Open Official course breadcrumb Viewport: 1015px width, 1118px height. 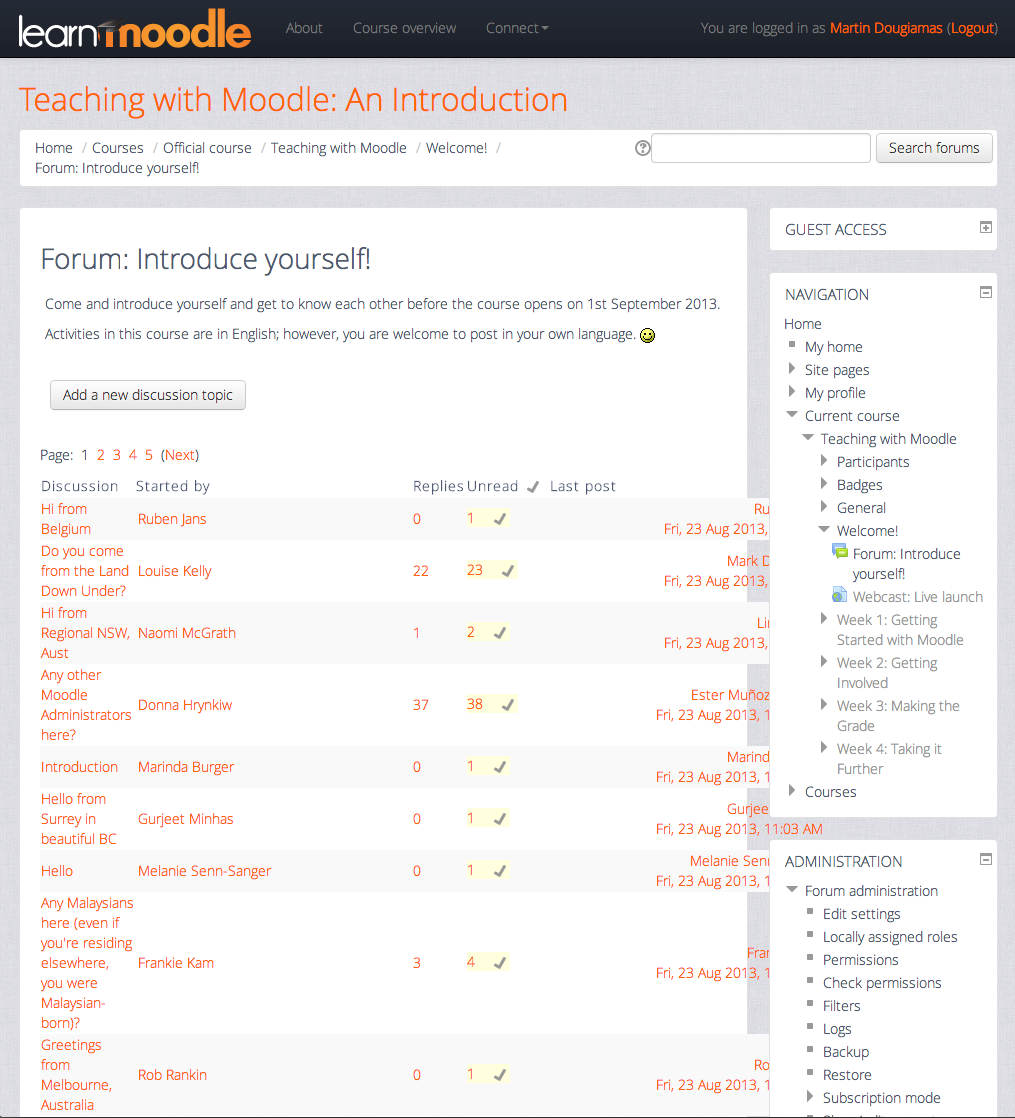coord(207,148)
